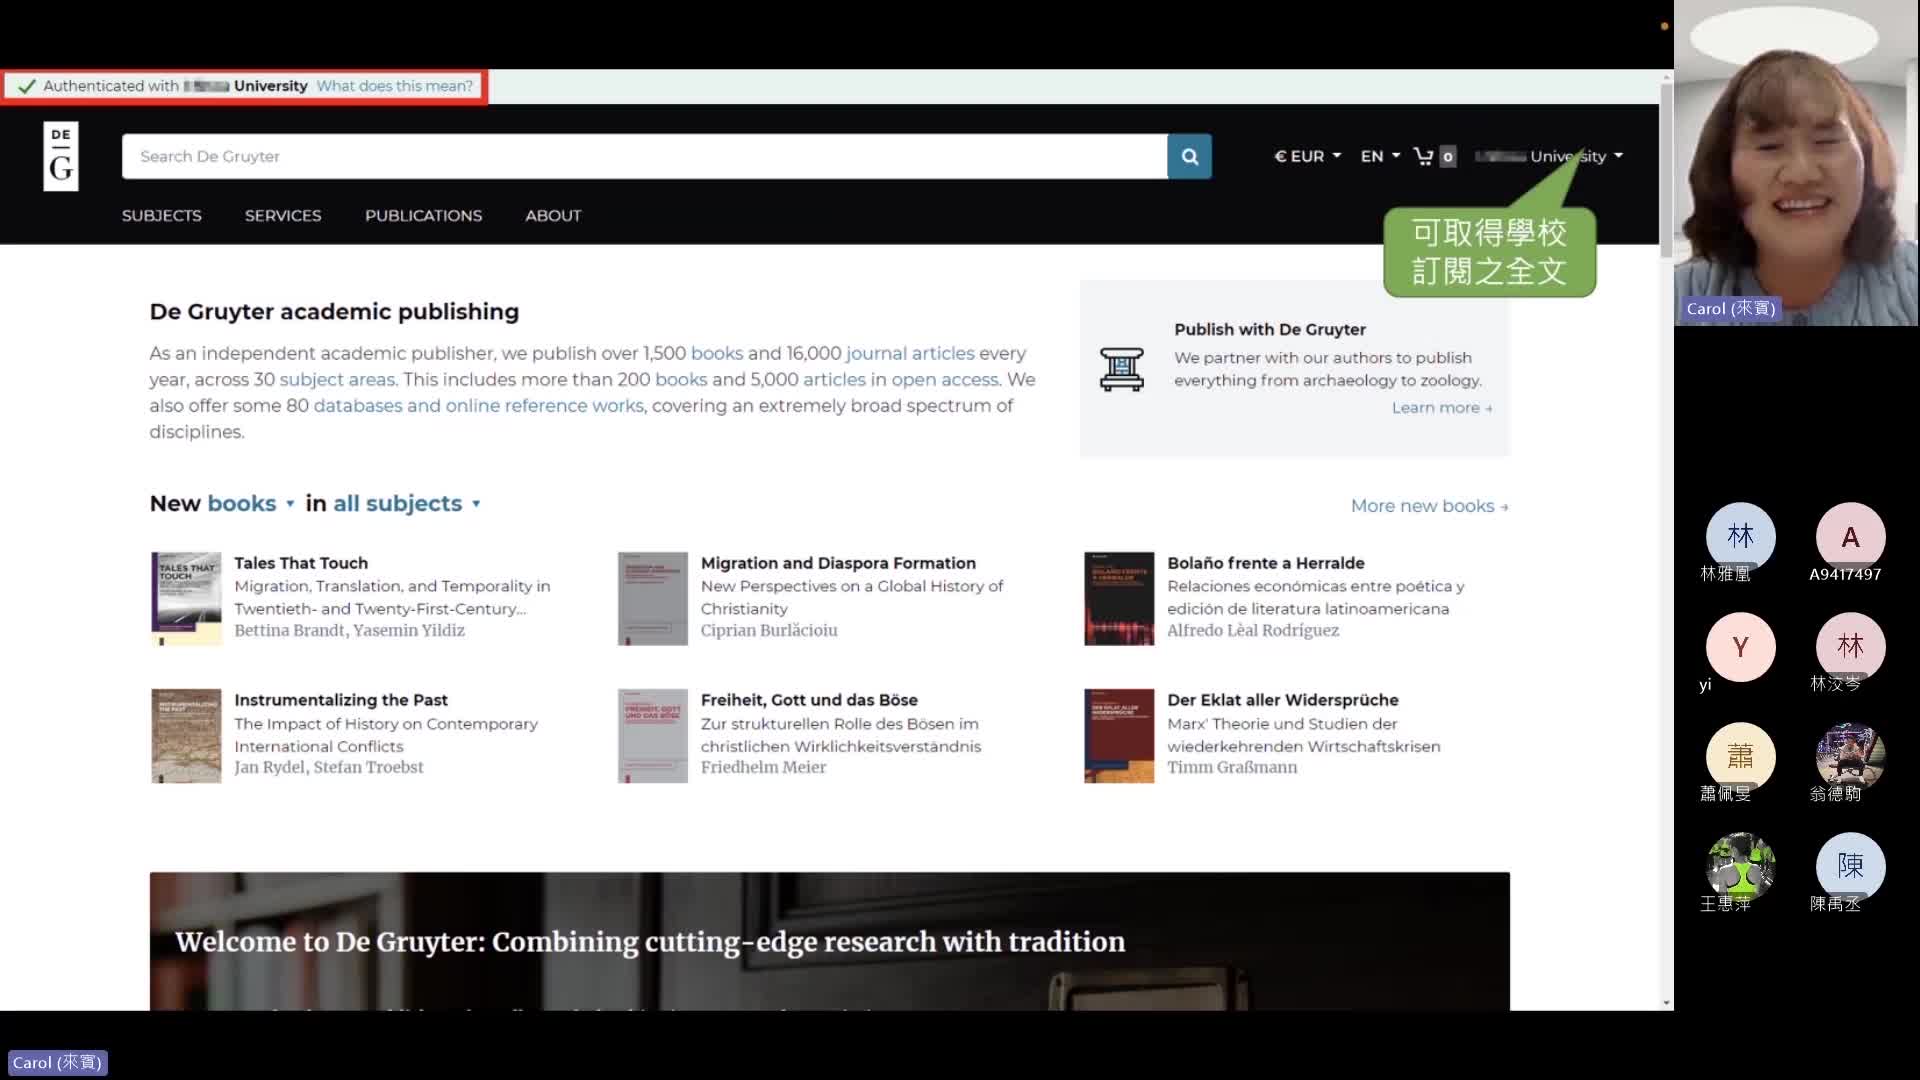Open the EN language dropdown
This screenshot has width=1920, height=1080.
coord(1380,156)
